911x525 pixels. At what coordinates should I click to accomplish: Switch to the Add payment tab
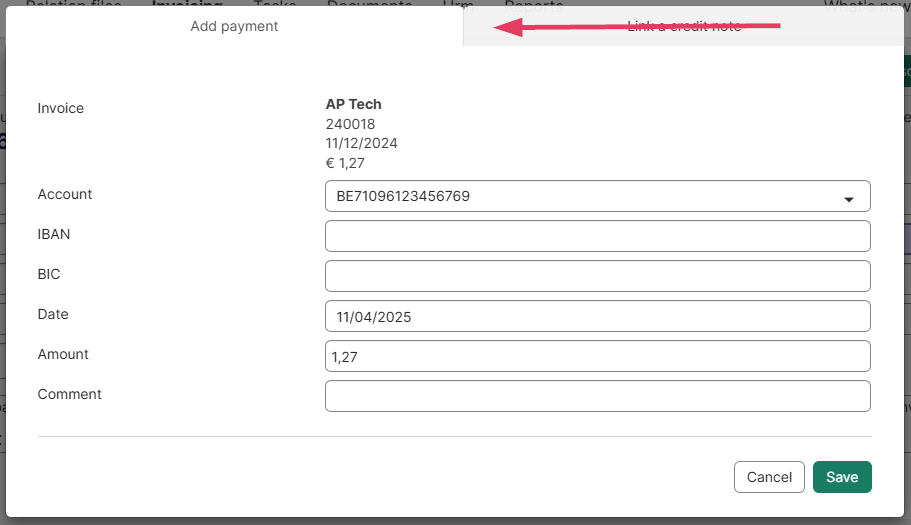click(234, 26)
